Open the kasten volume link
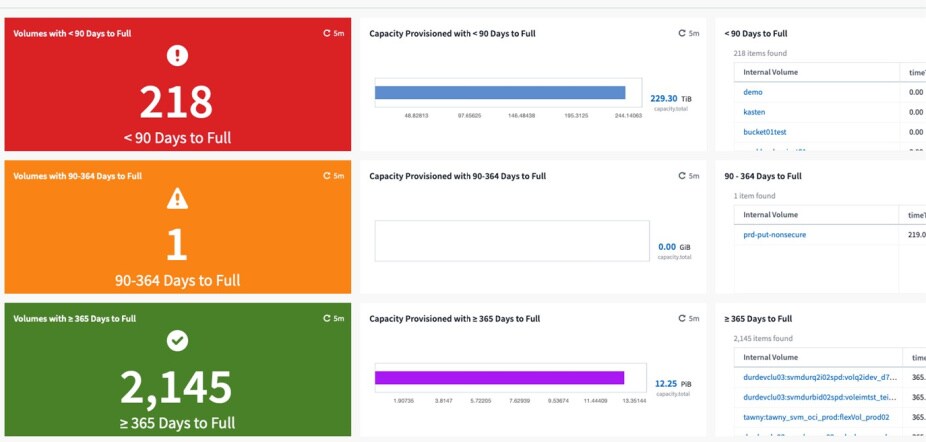926x442 pixels. 754,112
